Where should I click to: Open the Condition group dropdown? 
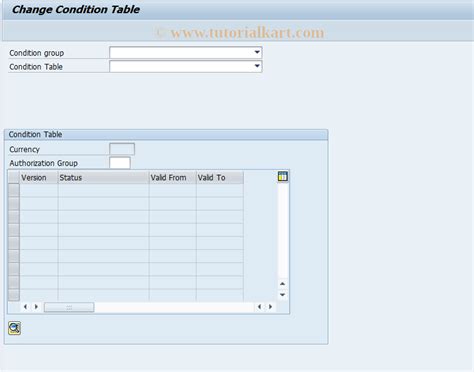[186, 53]
